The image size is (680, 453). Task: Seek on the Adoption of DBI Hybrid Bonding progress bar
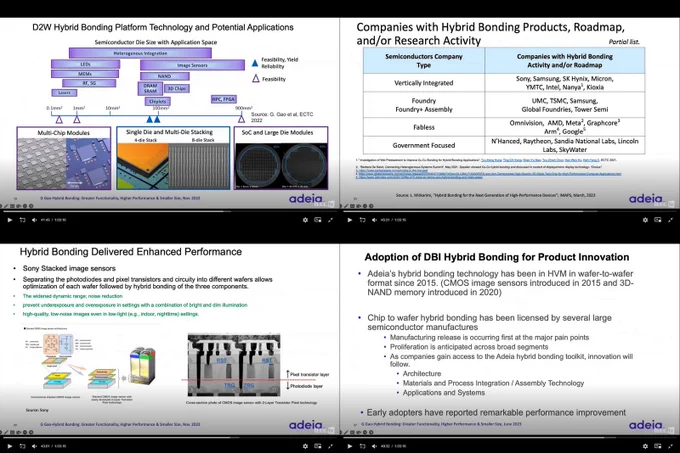pyautogui.click(x=510, y=437)
